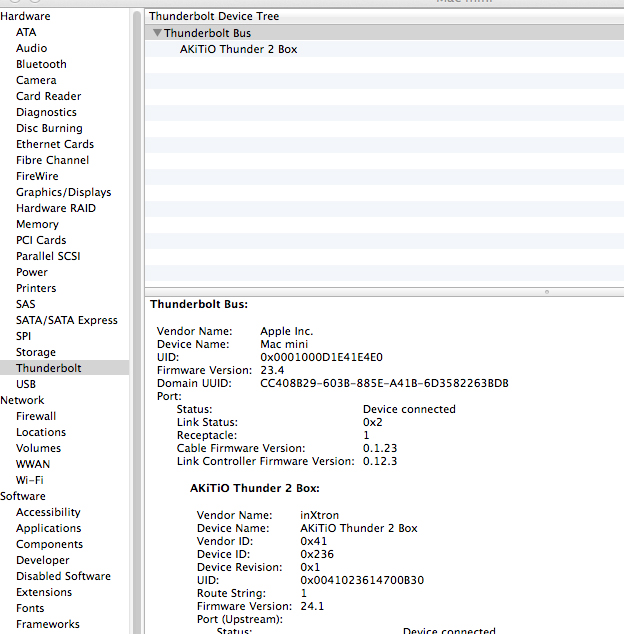Click Link Status value 0x2

[x=372, y=422]
